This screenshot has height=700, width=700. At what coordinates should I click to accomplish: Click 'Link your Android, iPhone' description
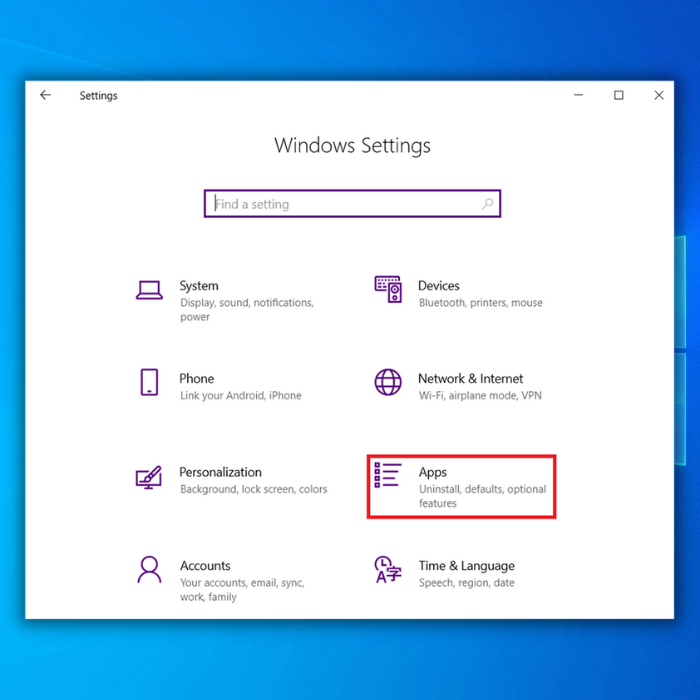[x=241, y=396]
